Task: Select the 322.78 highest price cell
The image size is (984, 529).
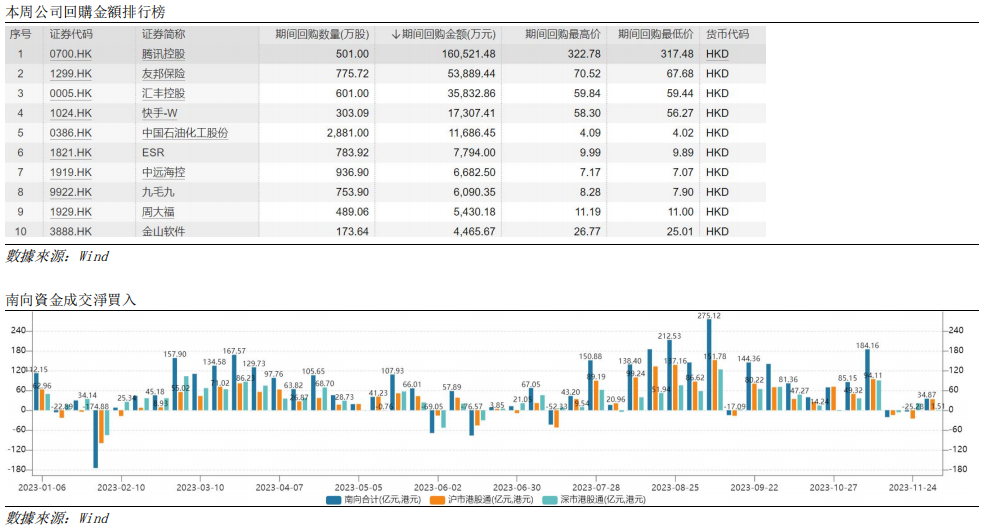Action: 584,54
